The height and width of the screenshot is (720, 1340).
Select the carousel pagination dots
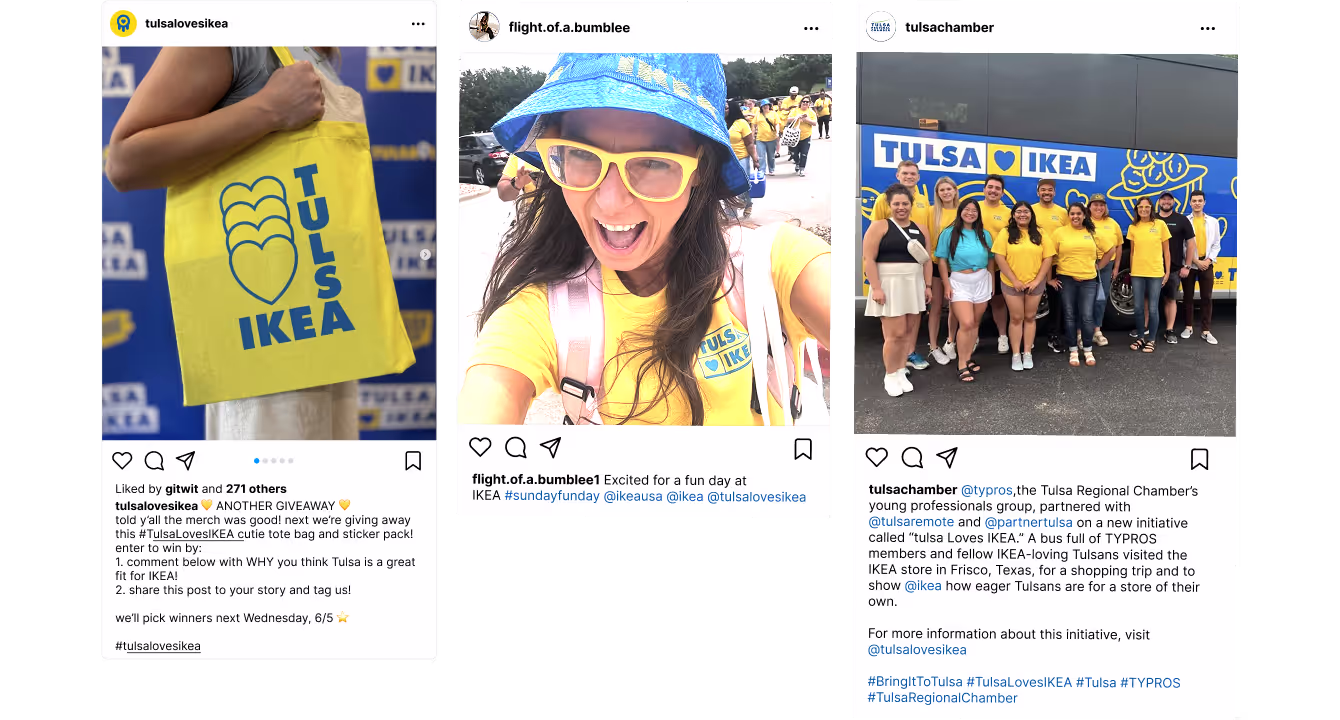[x=274, y=461]
